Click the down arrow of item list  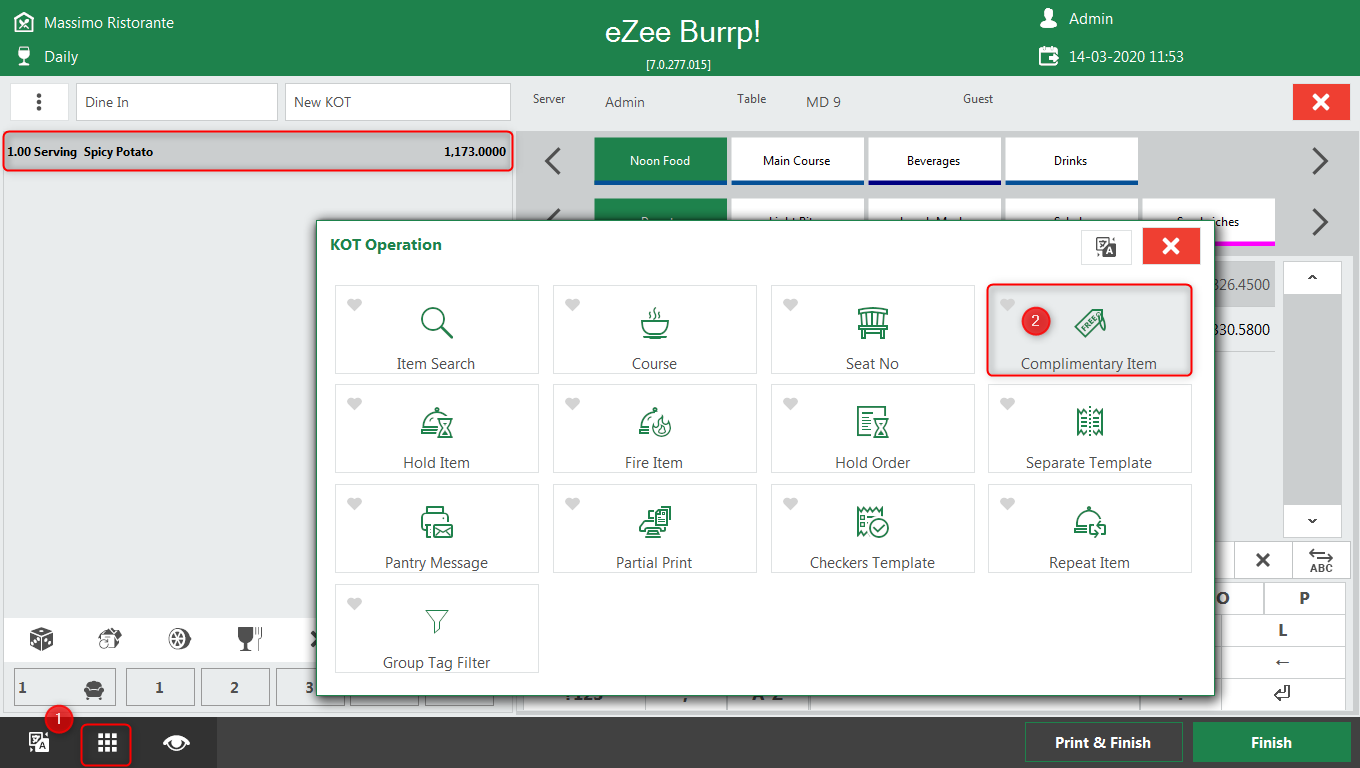tap(1312, 520)
